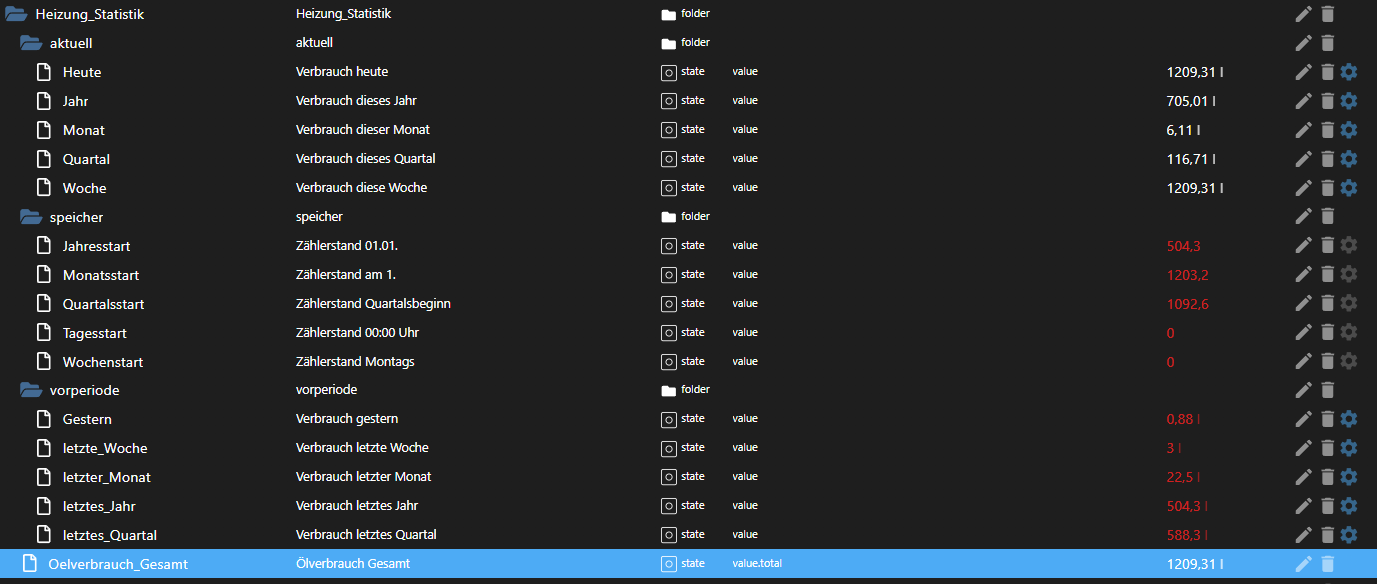Click the red value 1092,6 of Quartalsstart
Screen dimensions: 1377x584
[1187, 303]
